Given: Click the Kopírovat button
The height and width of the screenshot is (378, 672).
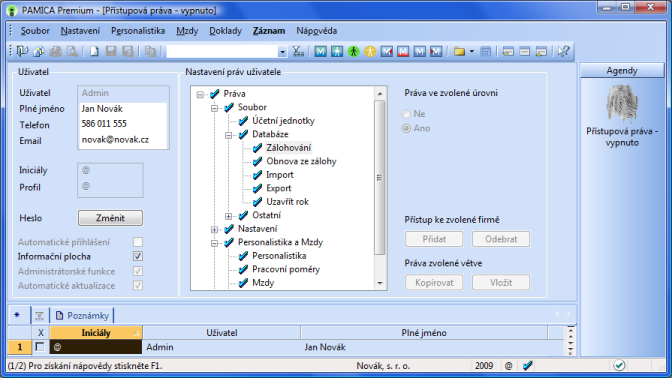Looking at the screenshot, I should [x=434, y=282].
